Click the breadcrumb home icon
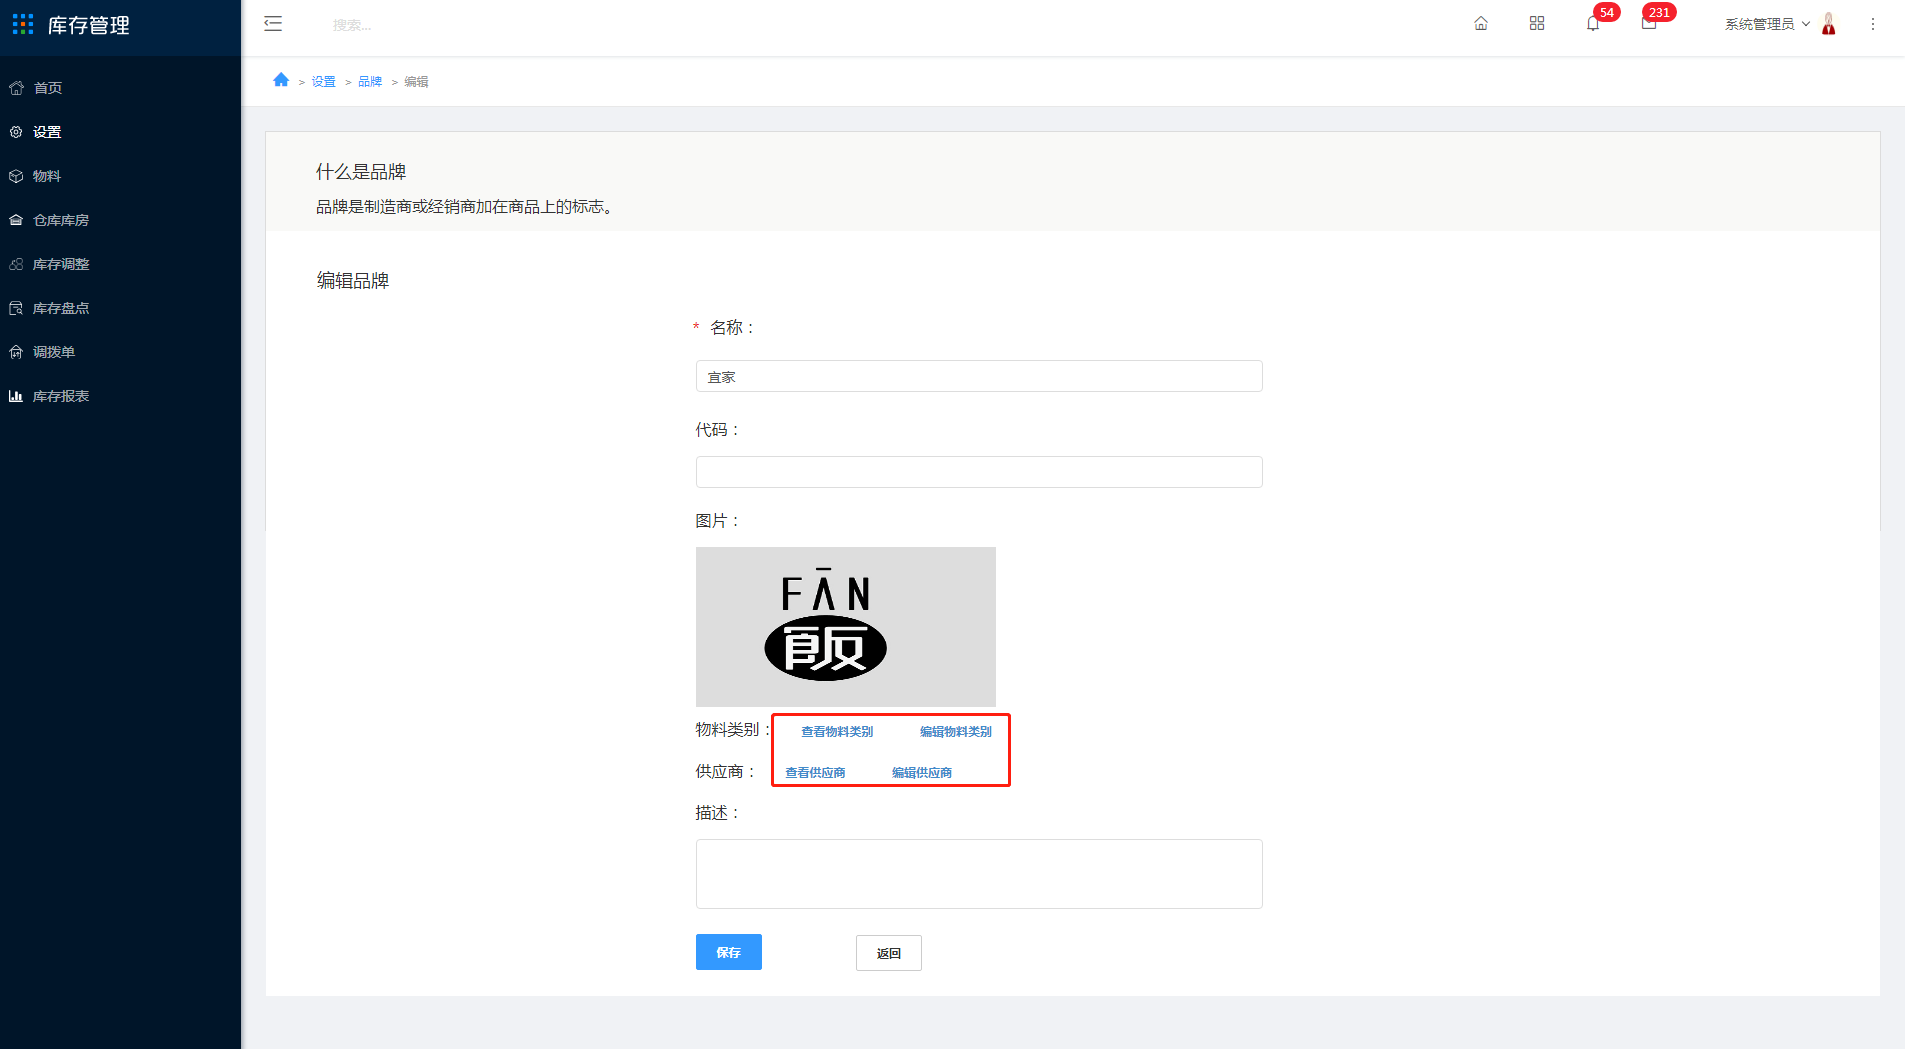Viewport: 1905px width, 1049px height. [281, 80]
